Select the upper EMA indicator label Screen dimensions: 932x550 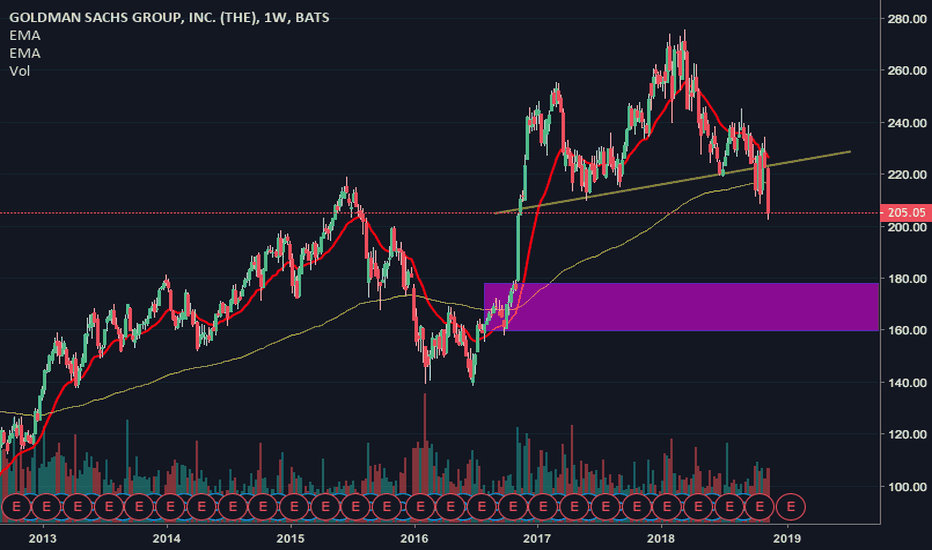(25, 35)
